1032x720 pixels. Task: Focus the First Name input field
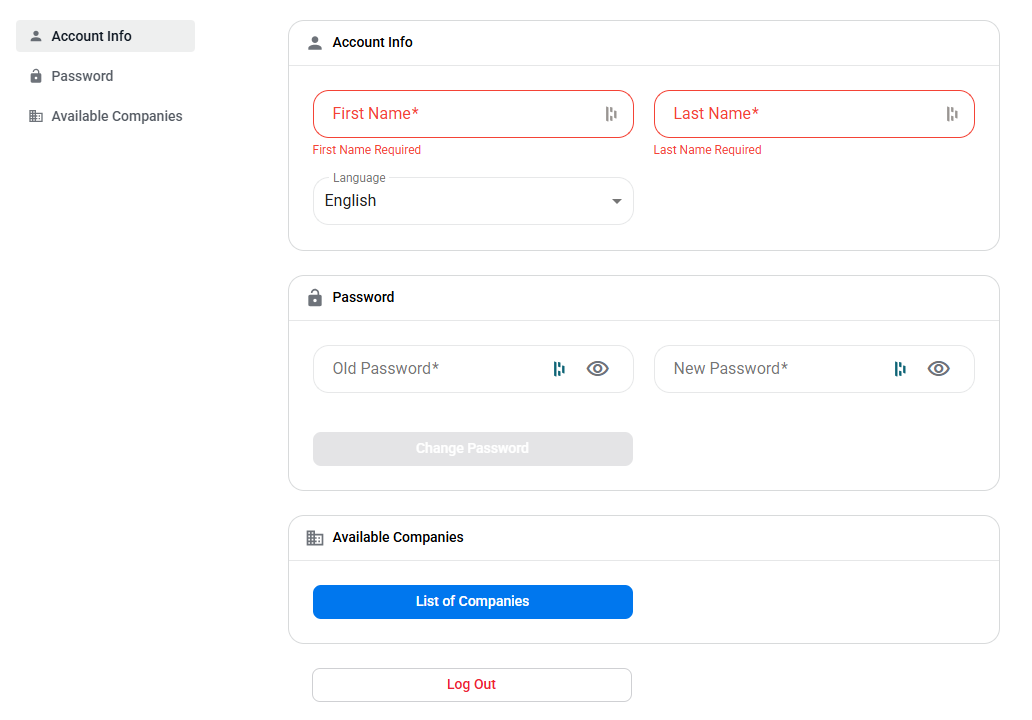[473, 114]
